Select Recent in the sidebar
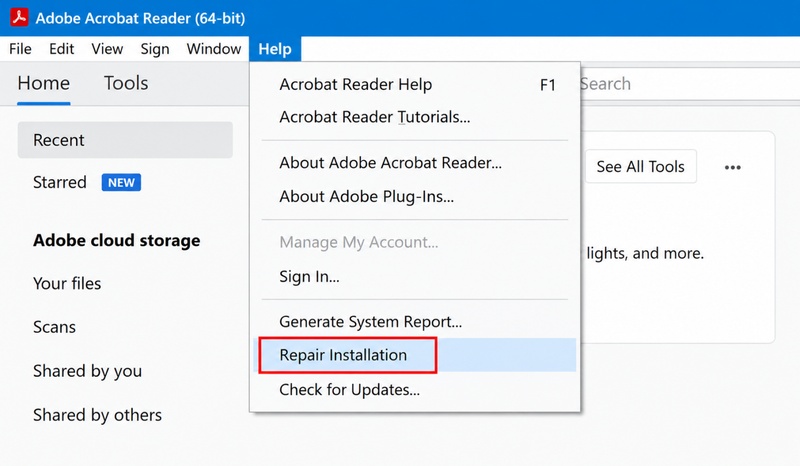Viewport: 800px width, 466px height. click(125, 140)
